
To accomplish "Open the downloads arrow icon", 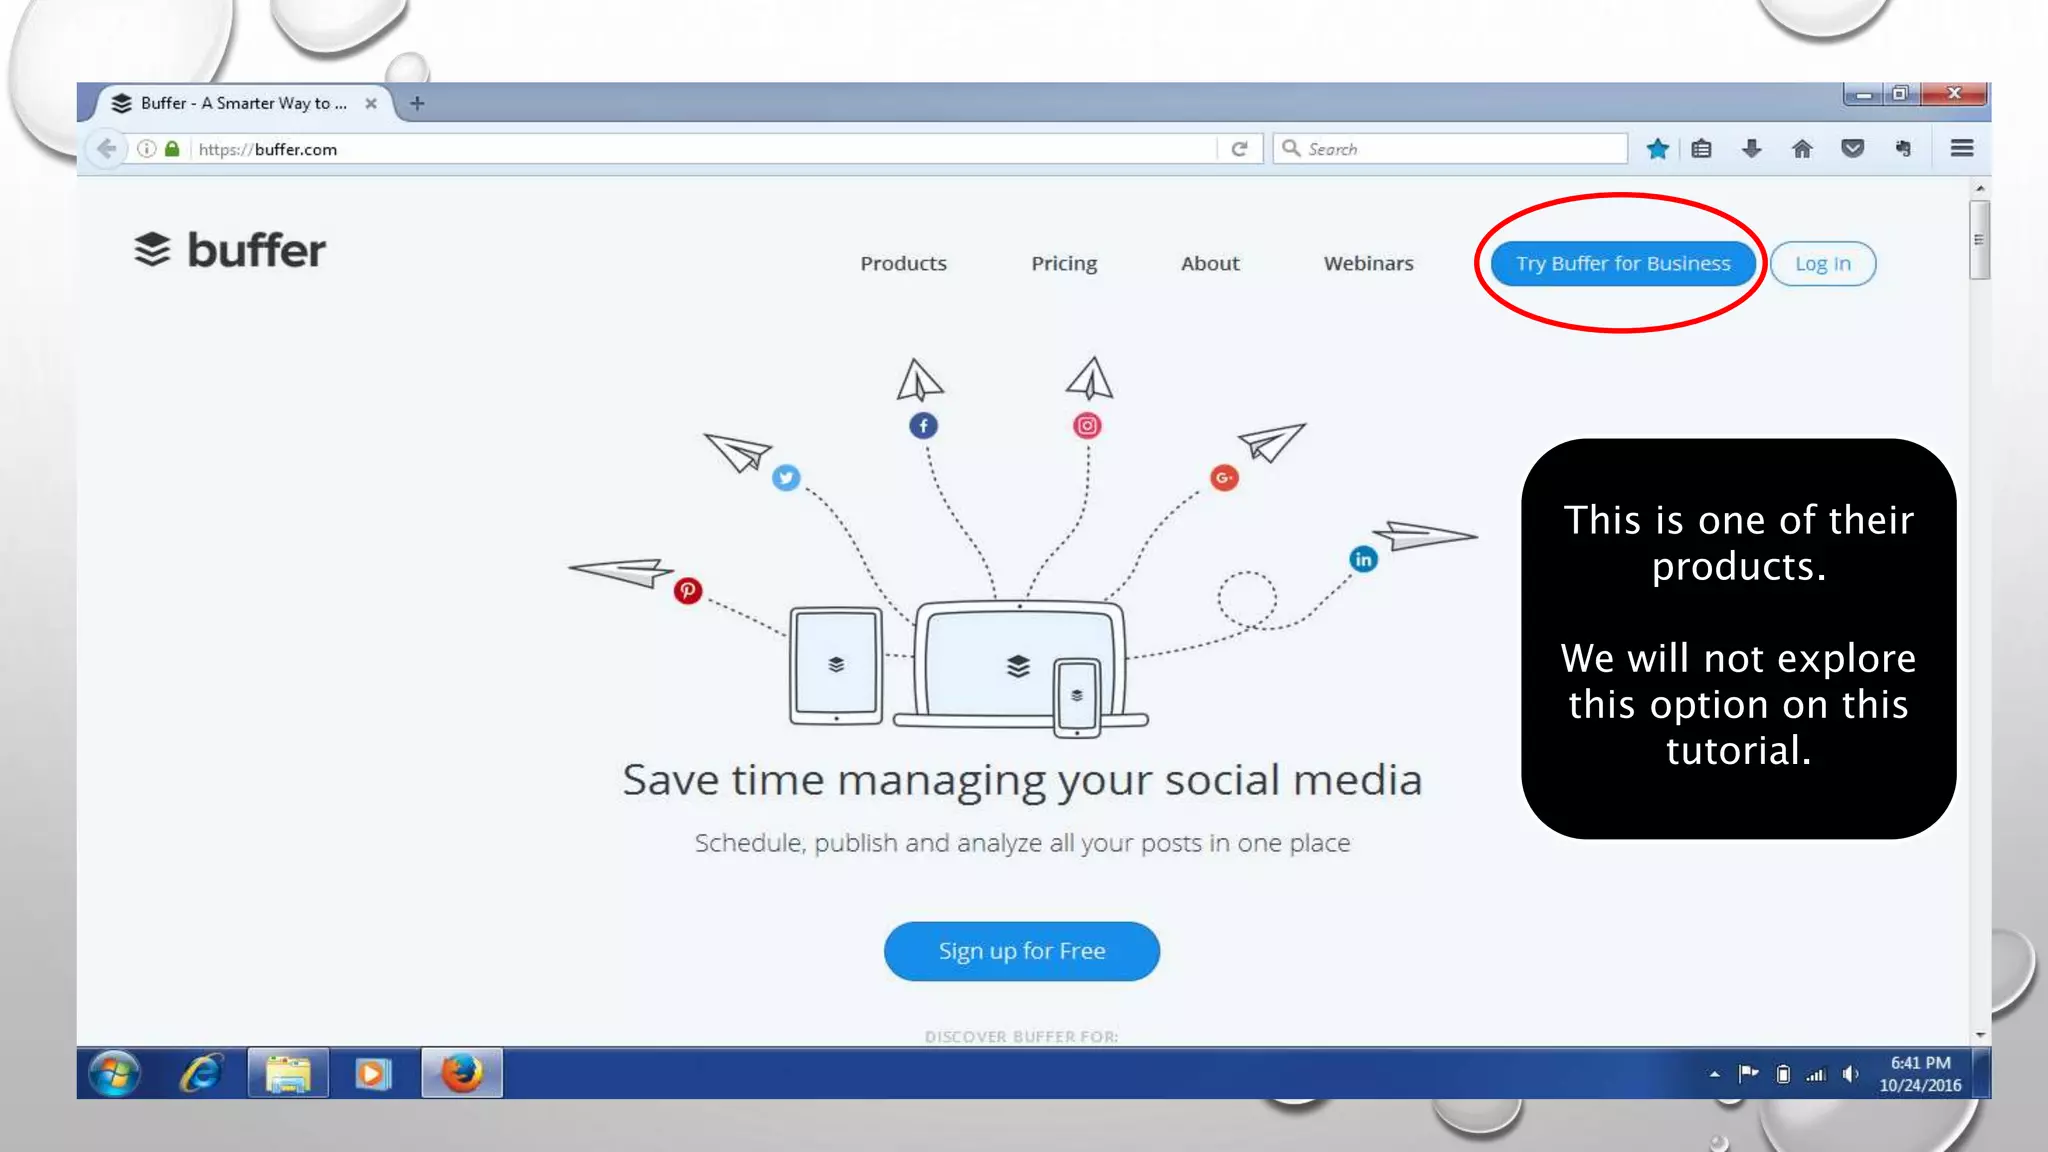I will coord(1751,149).
